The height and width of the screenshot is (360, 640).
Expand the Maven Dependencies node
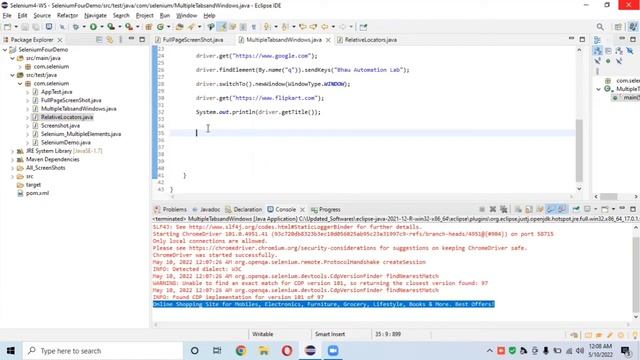coord(13,160)
